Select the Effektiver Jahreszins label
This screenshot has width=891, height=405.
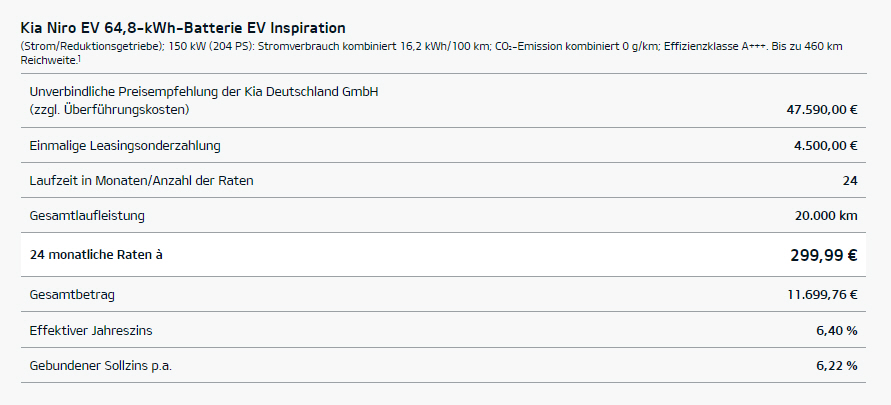pyautogui.click(x=91, y=330)
